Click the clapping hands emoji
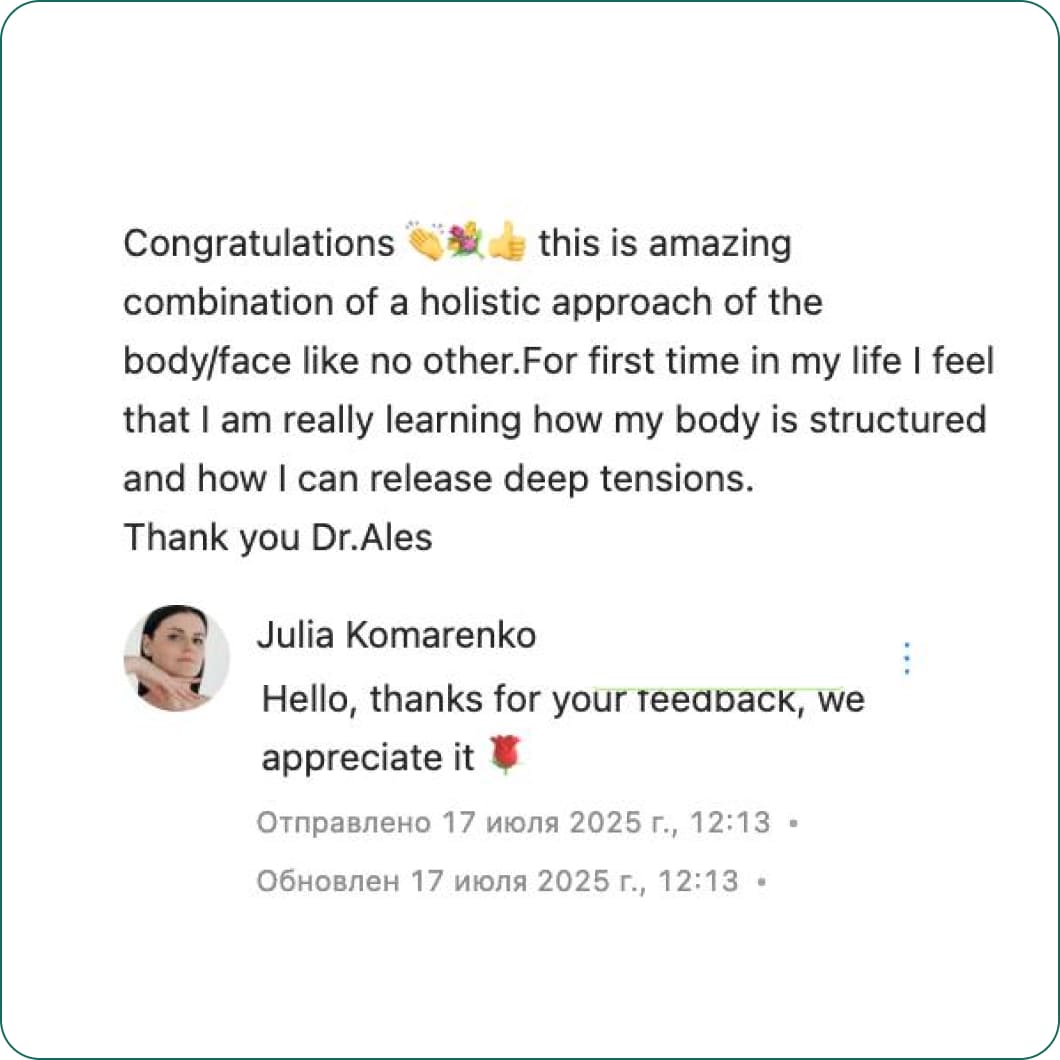1060x1060 pixels. click(425, 243)
